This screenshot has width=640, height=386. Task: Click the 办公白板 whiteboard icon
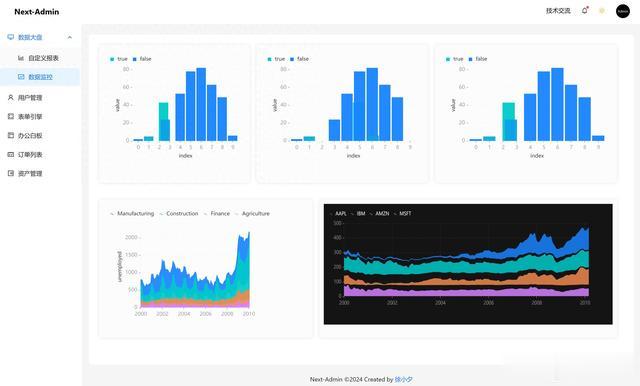11,135
